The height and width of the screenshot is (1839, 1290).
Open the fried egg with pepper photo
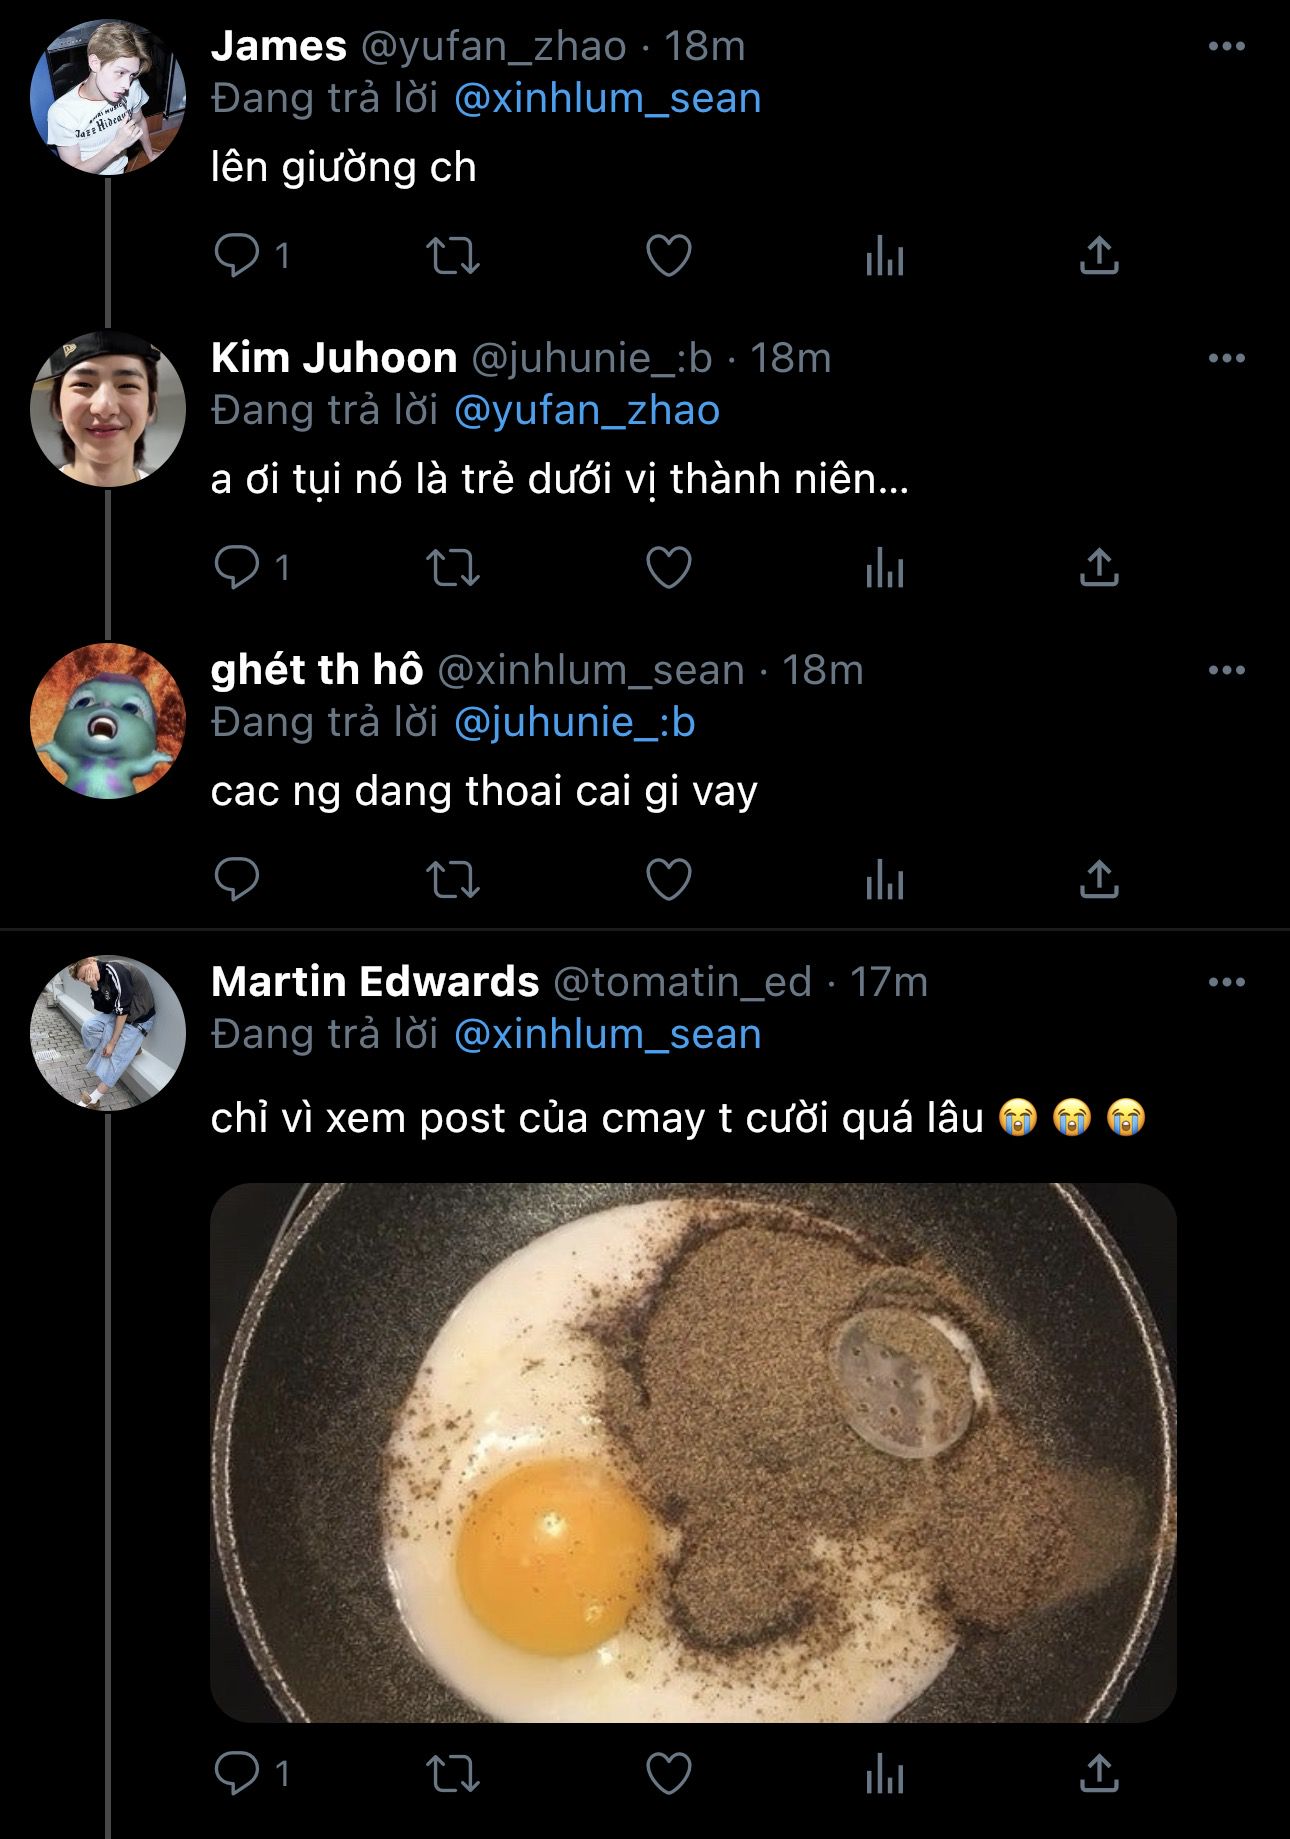693,1451
